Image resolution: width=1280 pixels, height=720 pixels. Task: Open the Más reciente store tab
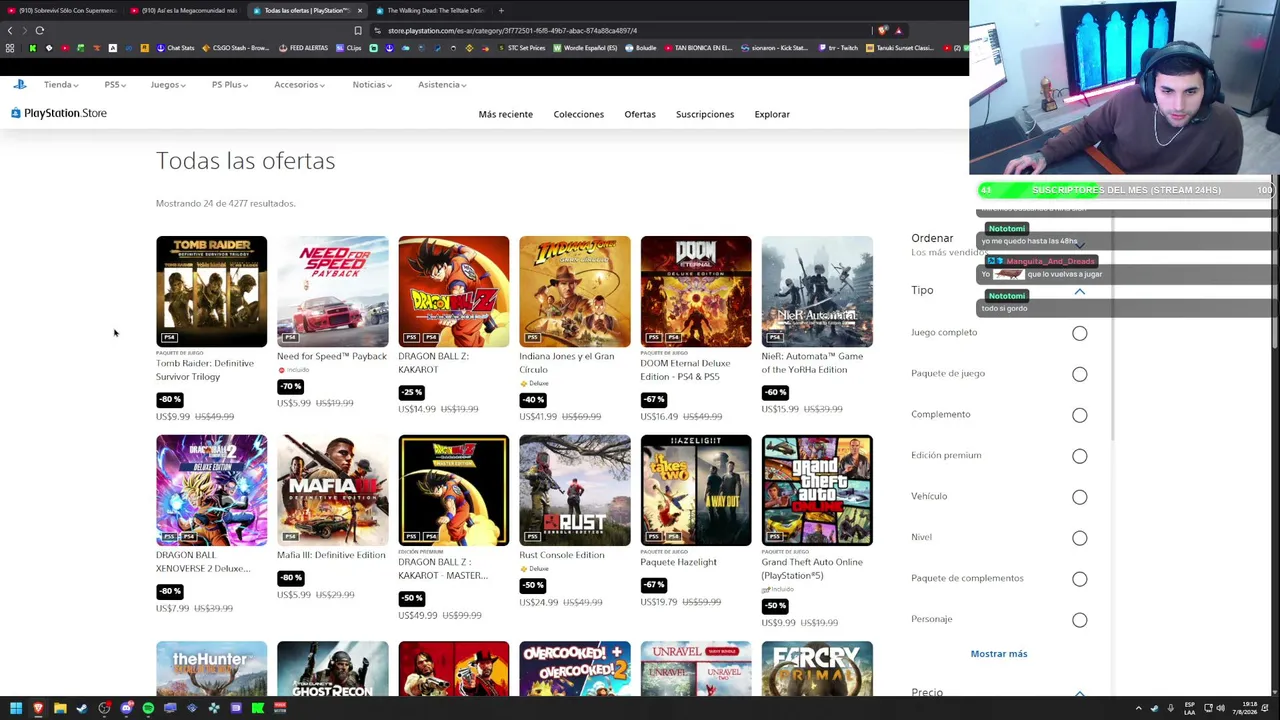[506, 114]
